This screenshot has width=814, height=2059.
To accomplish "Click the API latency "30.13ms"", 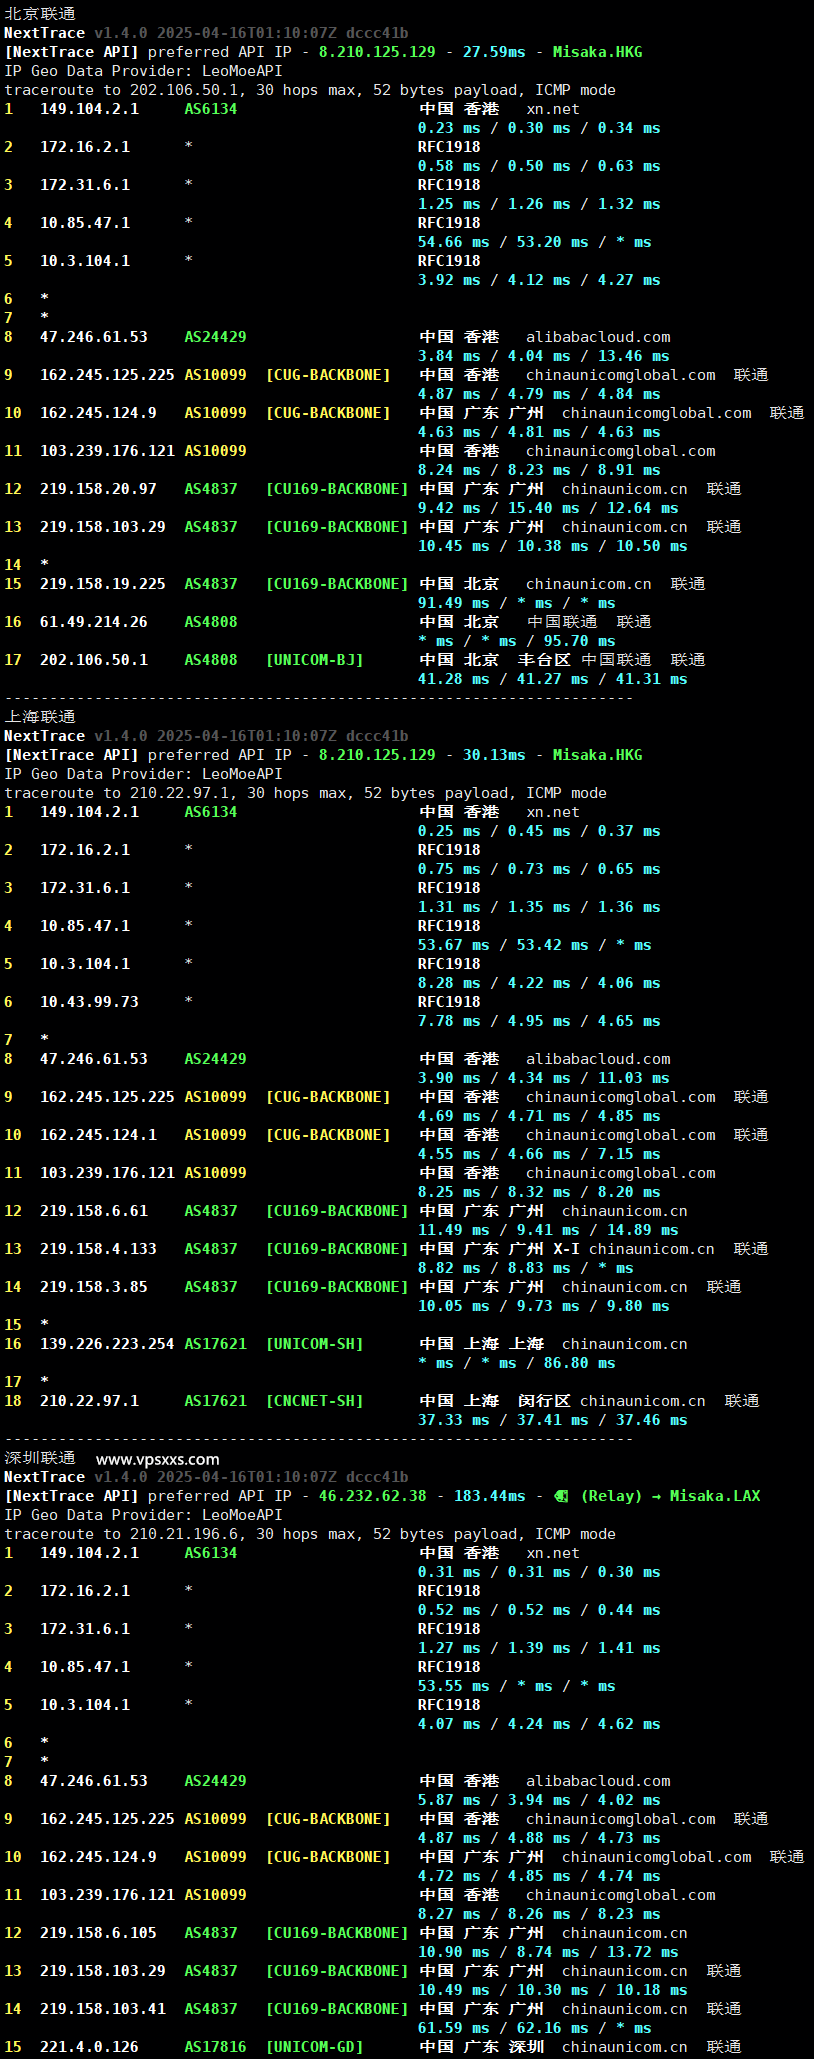I will (494, 755).
